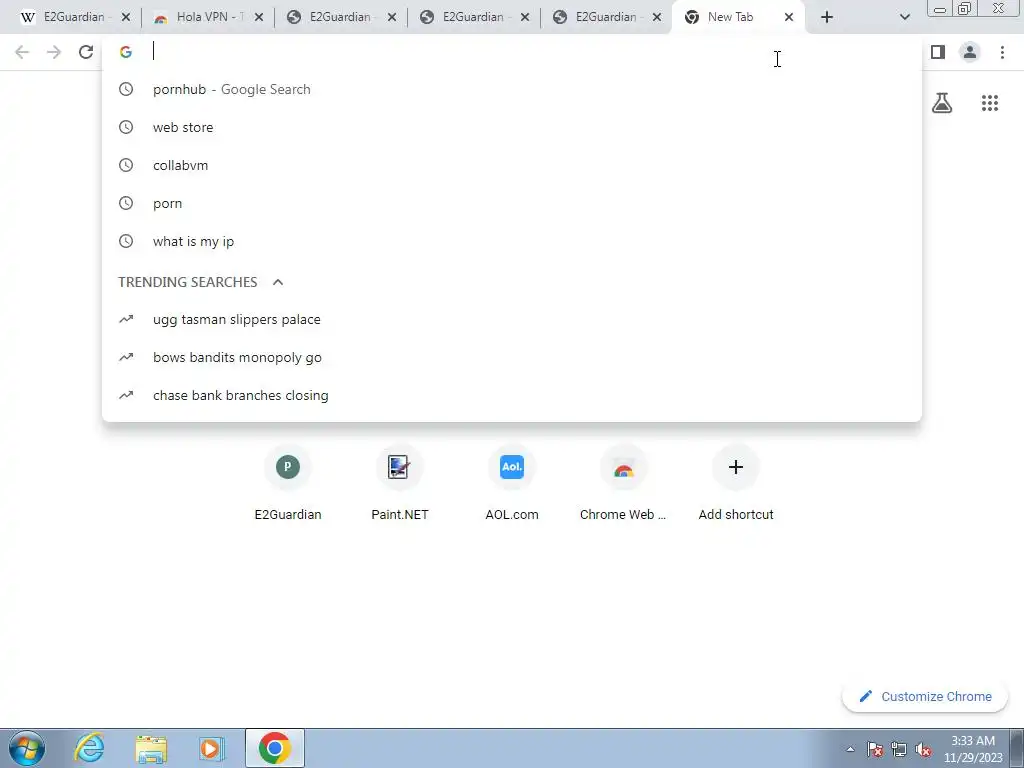Close the Hola VPN tab
Screen dimensions: 1024x768
click(x=259, y=18)
